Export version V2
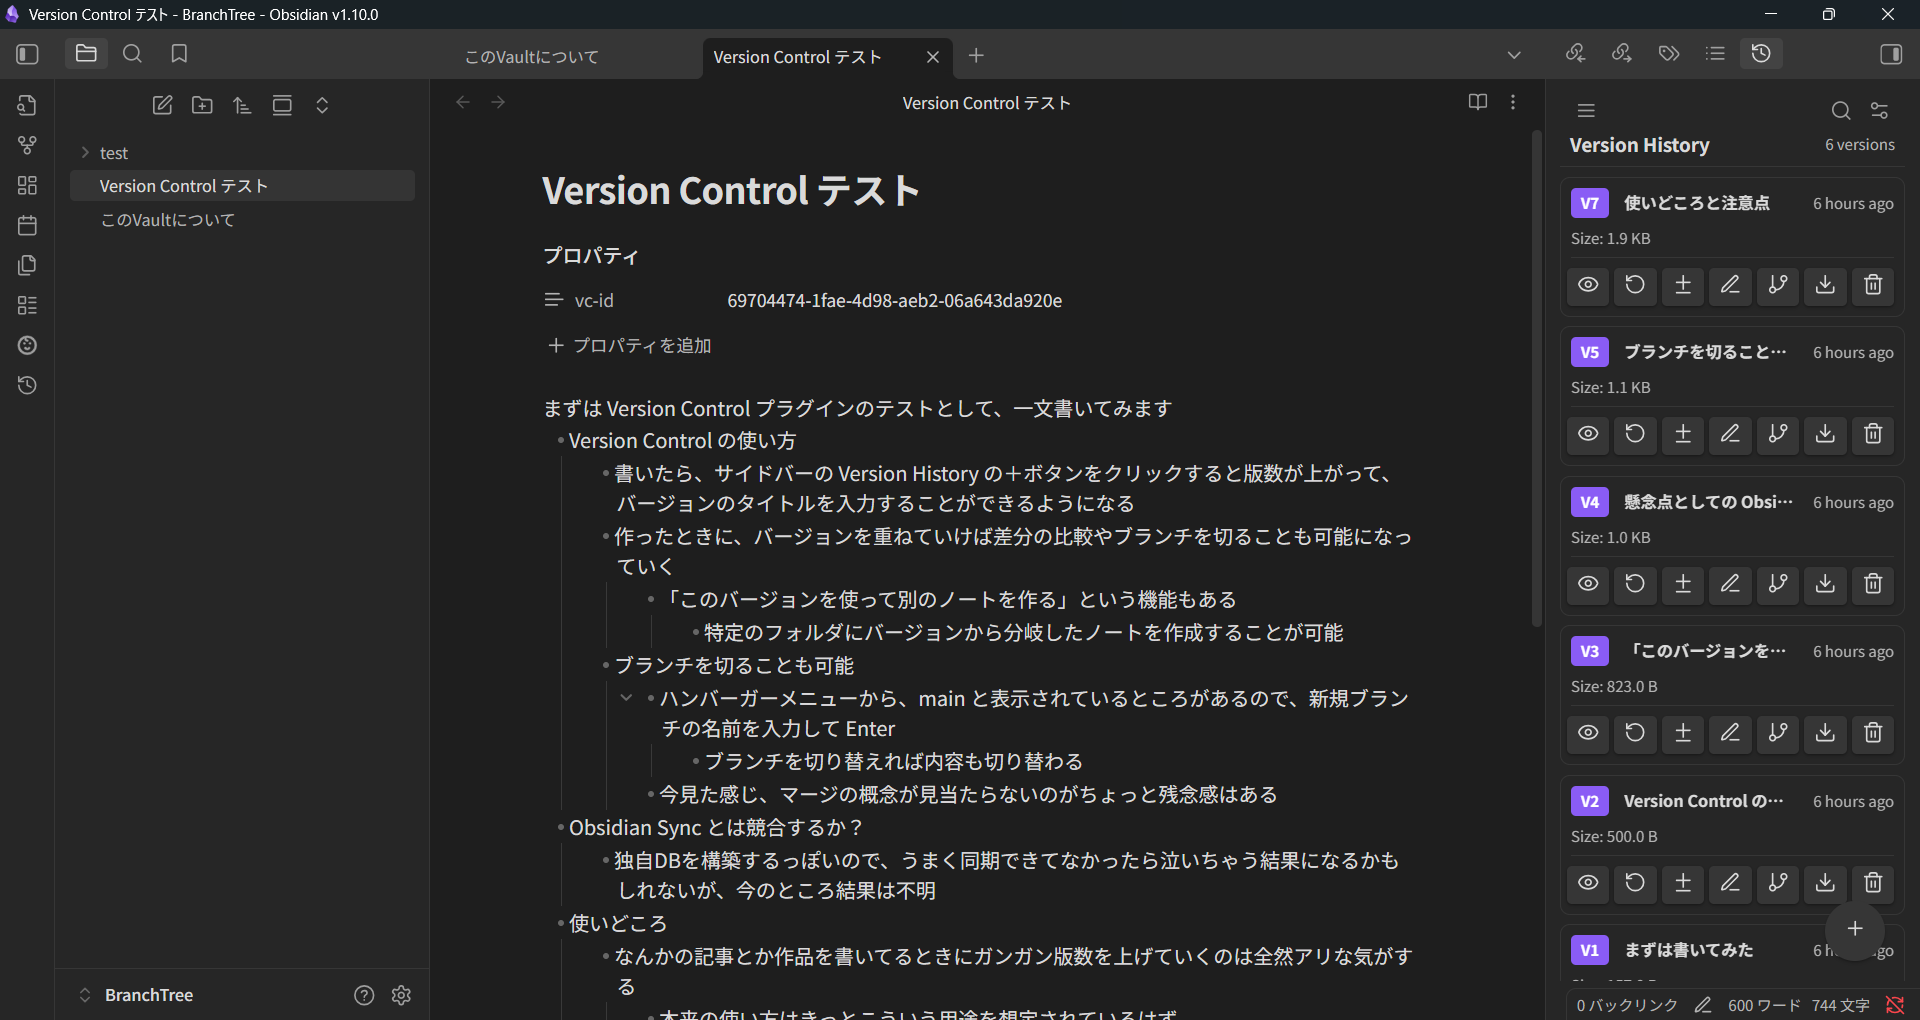This screenshot has height=1020, width=1920. [x=1825, y=883]
